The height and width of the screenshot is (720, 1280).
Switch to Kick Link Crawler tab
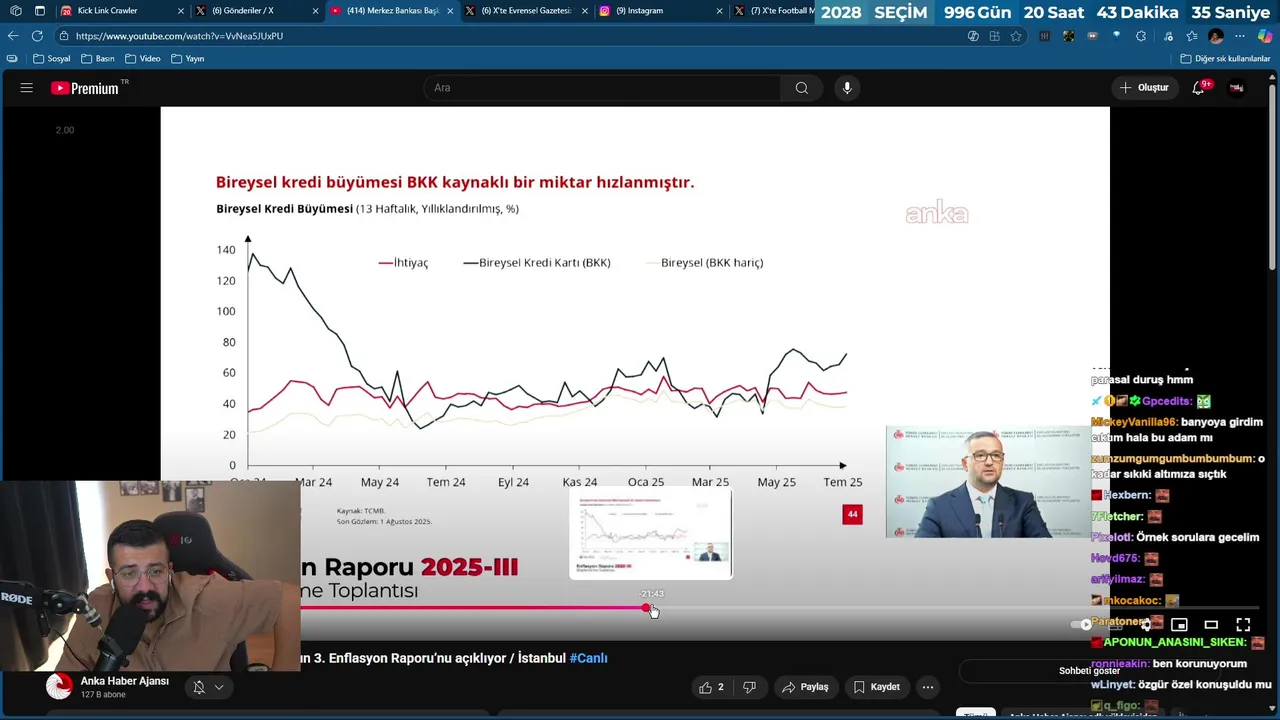(x=122, y=11)
